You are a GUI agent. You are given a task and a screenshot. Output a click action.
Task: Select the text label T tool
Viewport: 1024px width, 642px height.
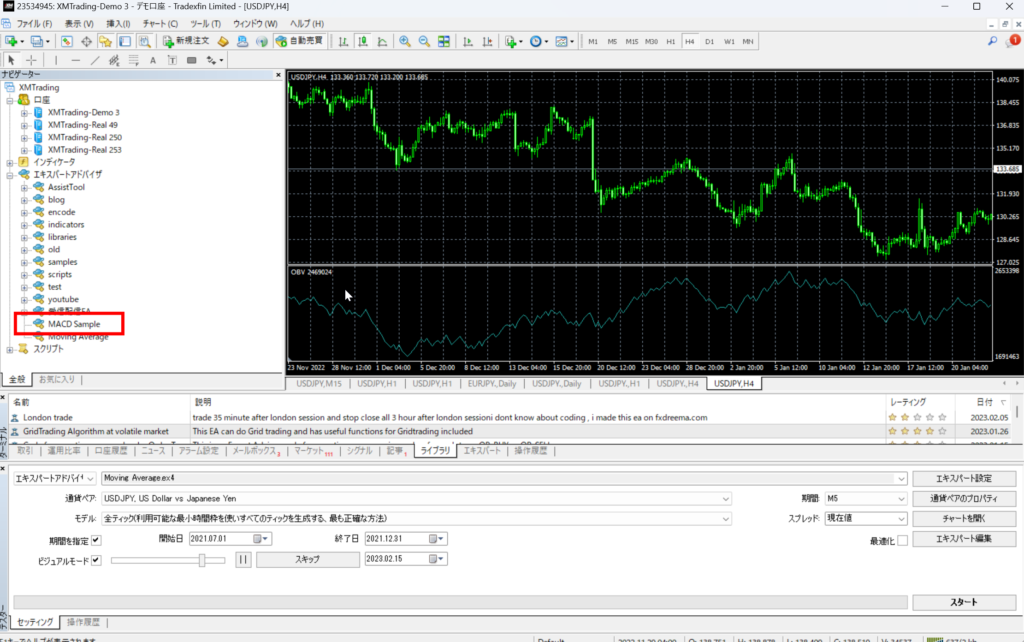click(x=172, y=60)
